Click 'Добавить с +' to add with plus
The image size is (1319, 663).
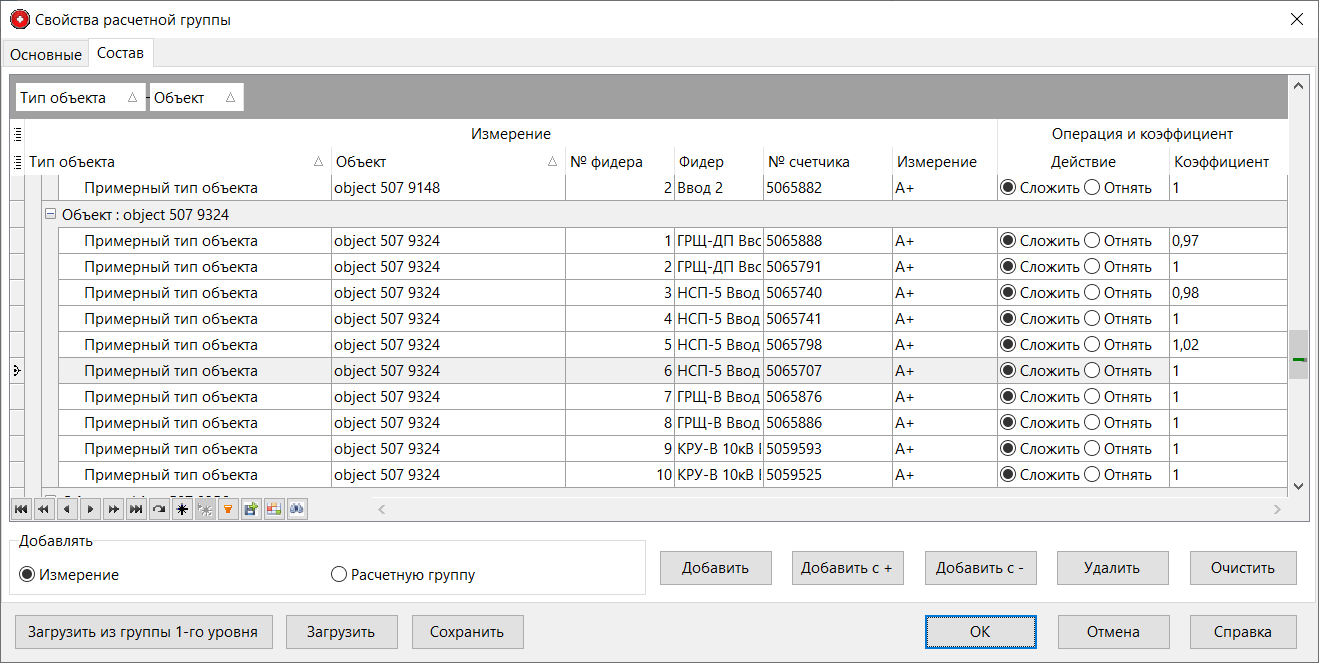(847, 567)
